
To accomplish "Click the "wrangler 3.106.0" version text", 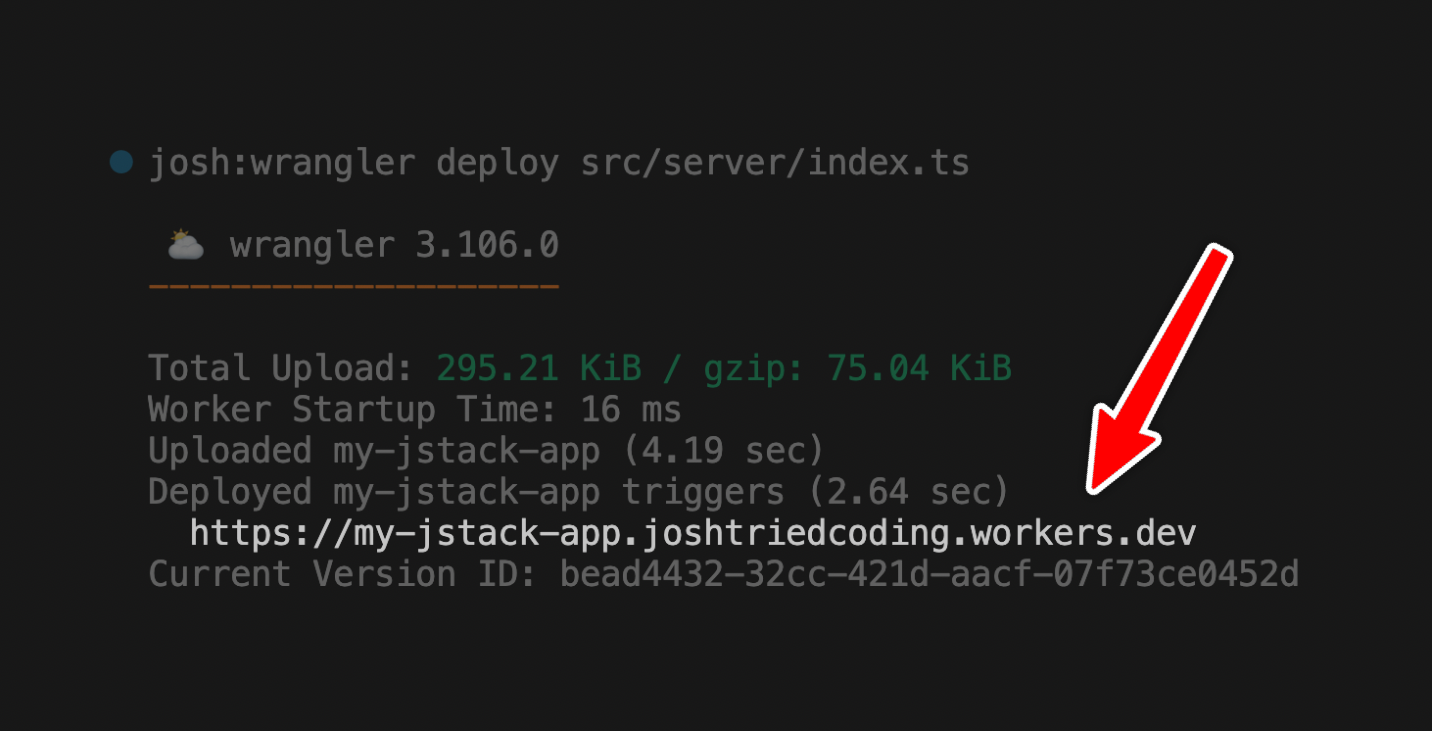I will pos(394,245).
